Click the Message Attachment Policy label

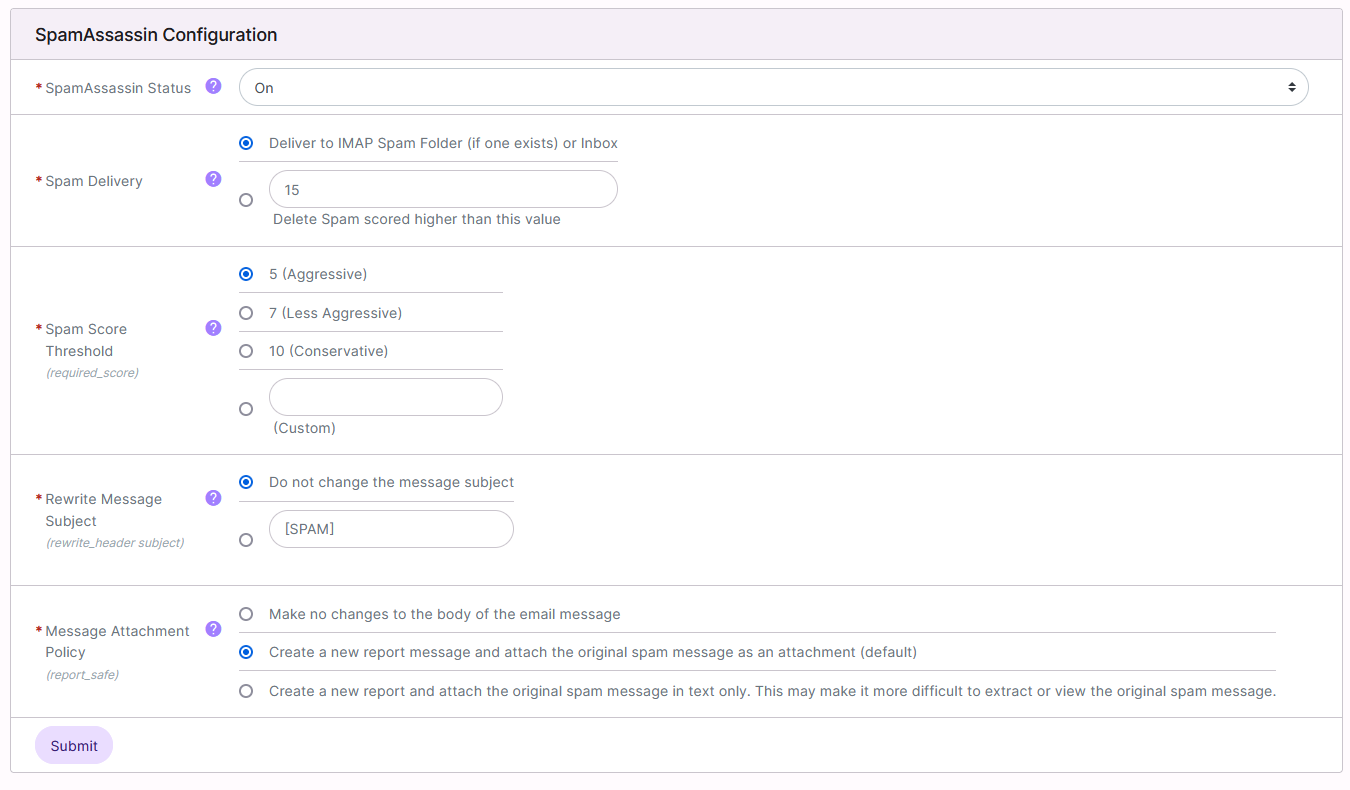coord(117,641)
